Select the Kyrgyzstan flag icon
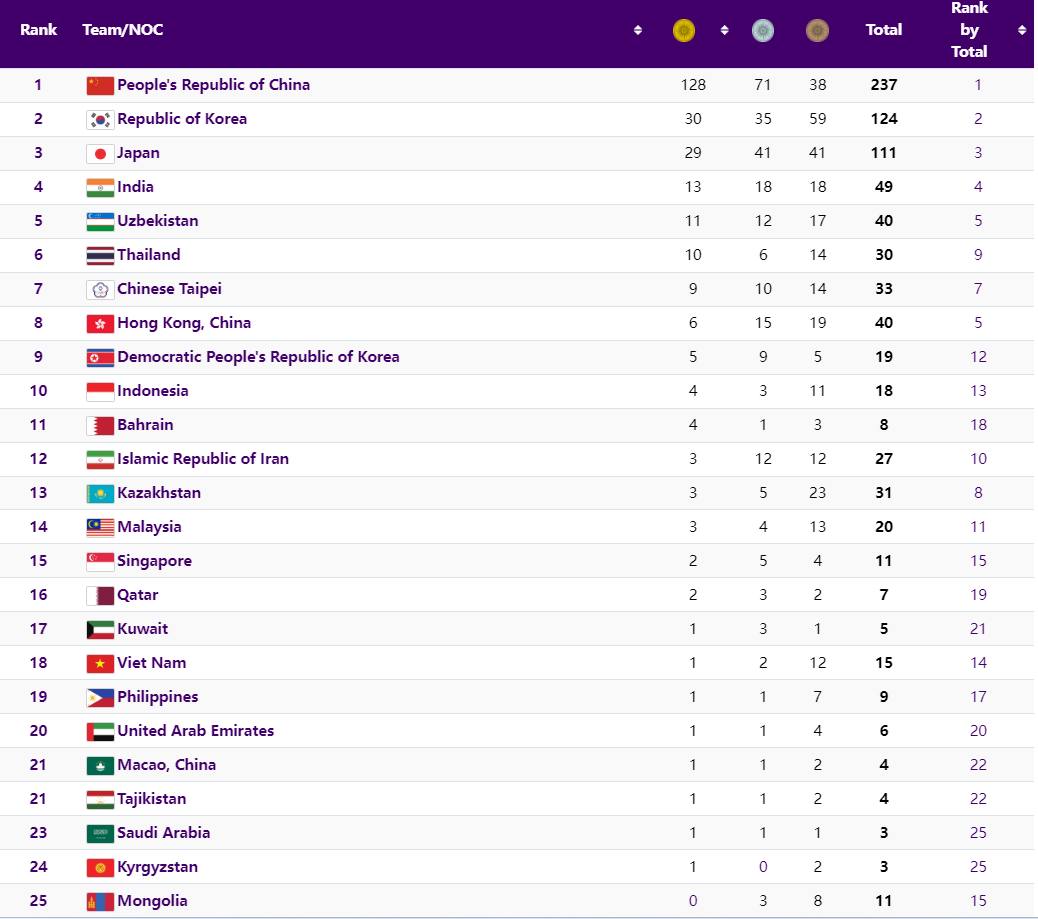The width and height of the screenshot is (1038, 919). point(100,867)
